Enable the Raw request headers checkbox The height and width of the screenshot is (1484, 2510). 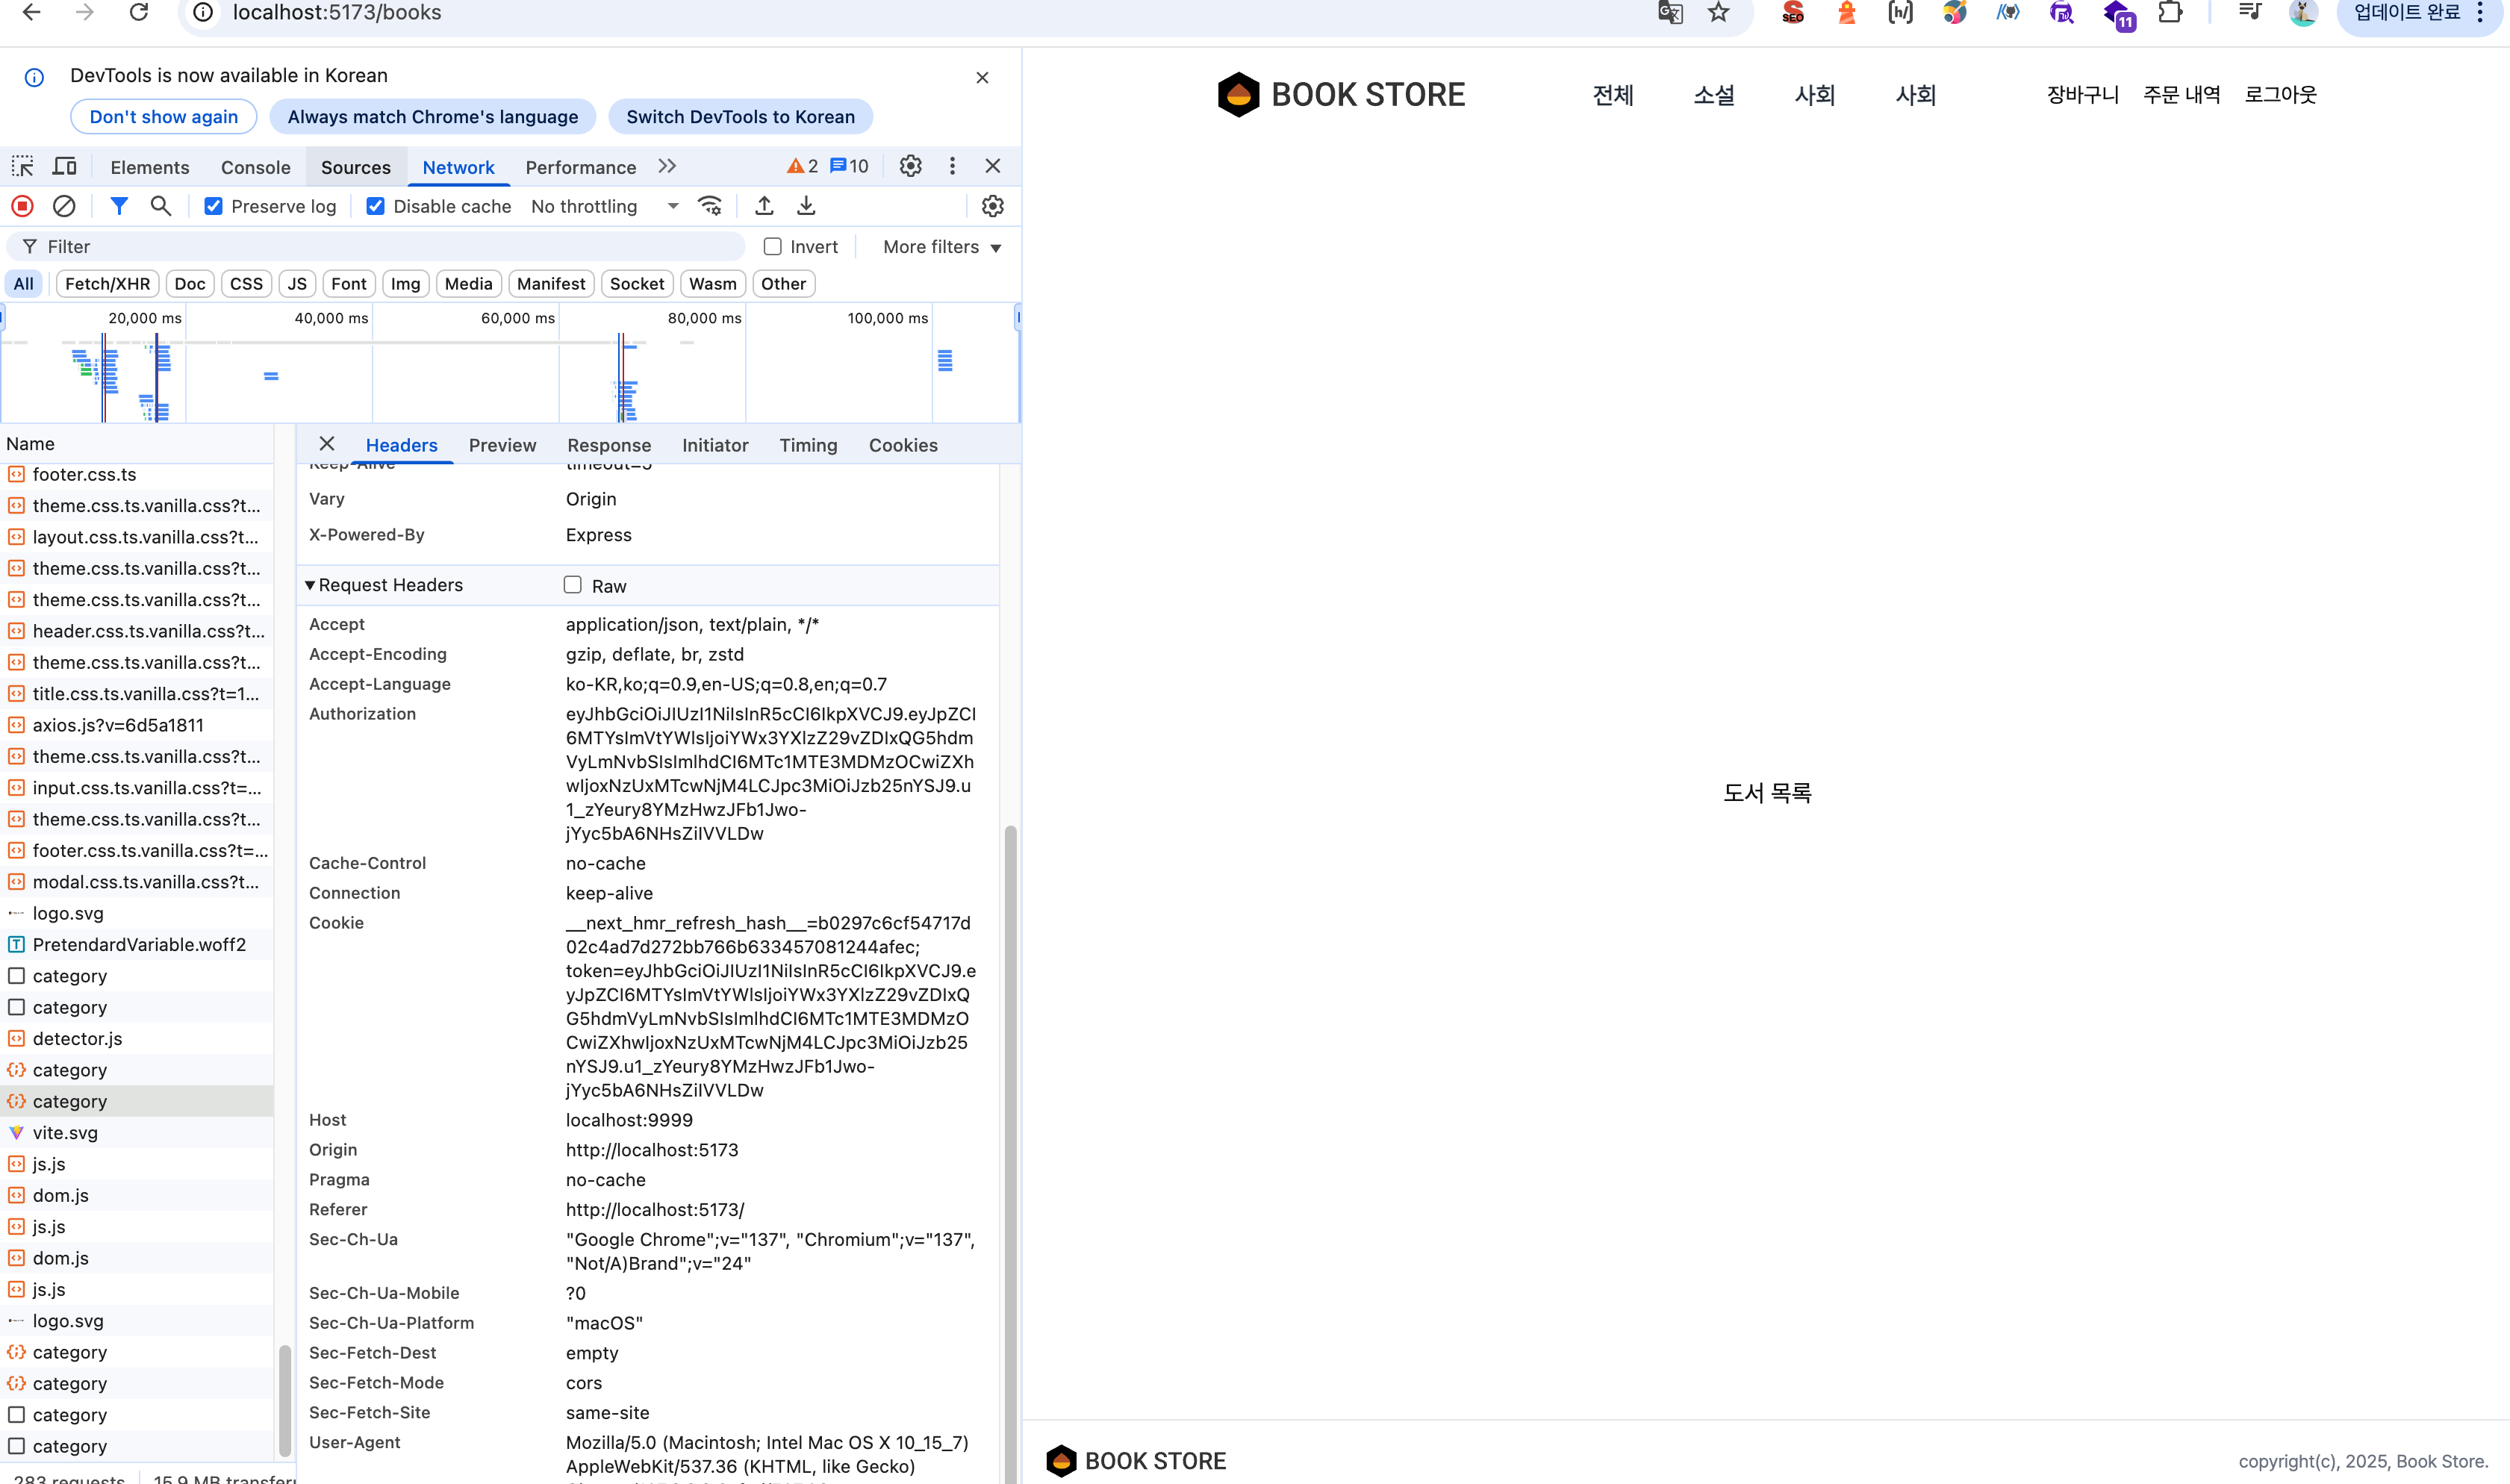(x=572, y=585)
